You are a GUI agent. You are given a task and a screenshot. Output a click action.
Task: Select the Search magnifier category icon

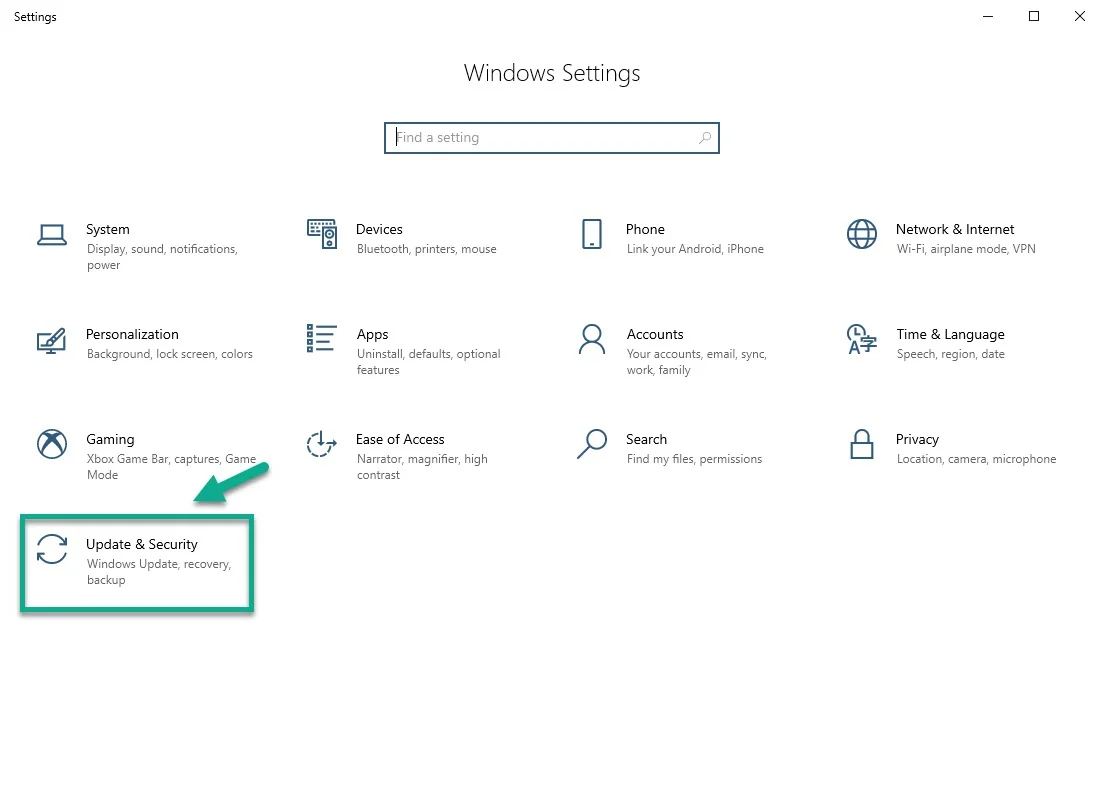(x=592, y=444)
